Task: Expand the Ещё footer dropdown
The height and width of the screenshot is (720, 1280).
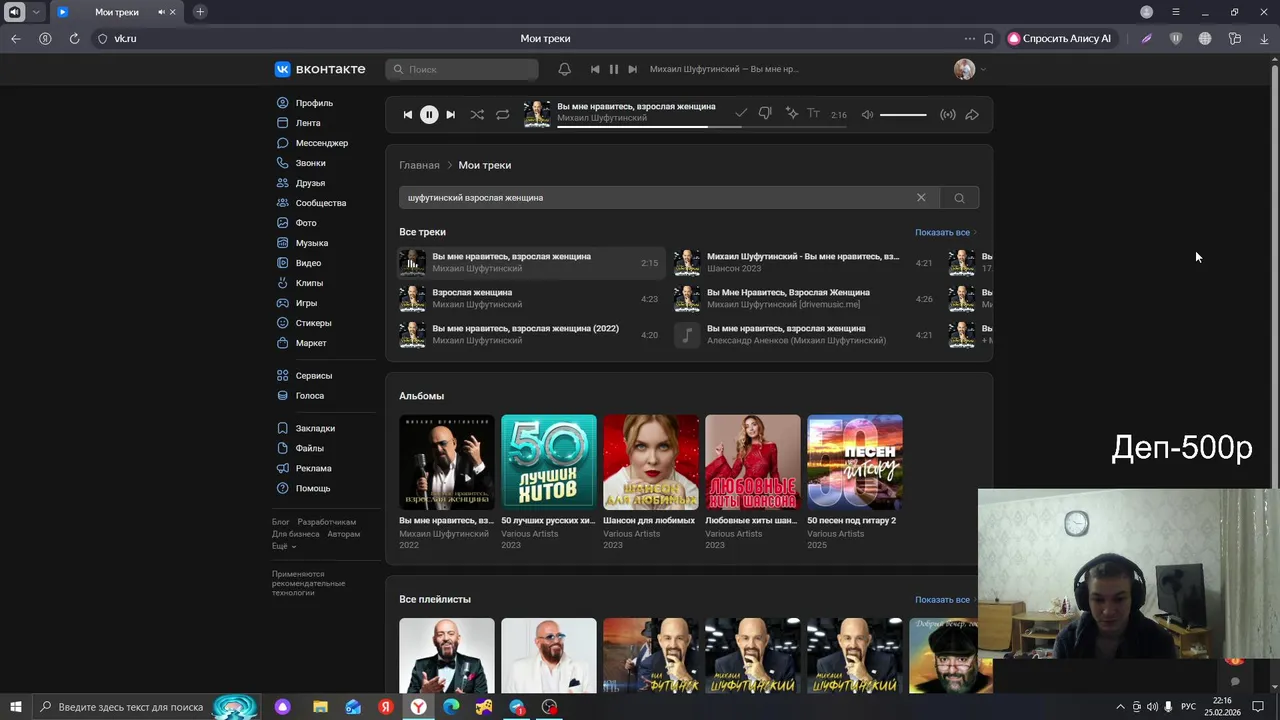Action: [x=284, y=546]
